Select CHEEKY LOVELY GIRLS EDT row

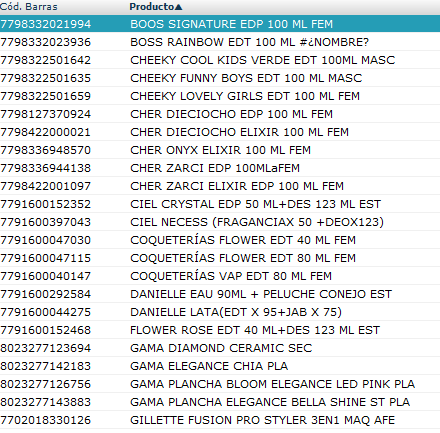(220, 96)
